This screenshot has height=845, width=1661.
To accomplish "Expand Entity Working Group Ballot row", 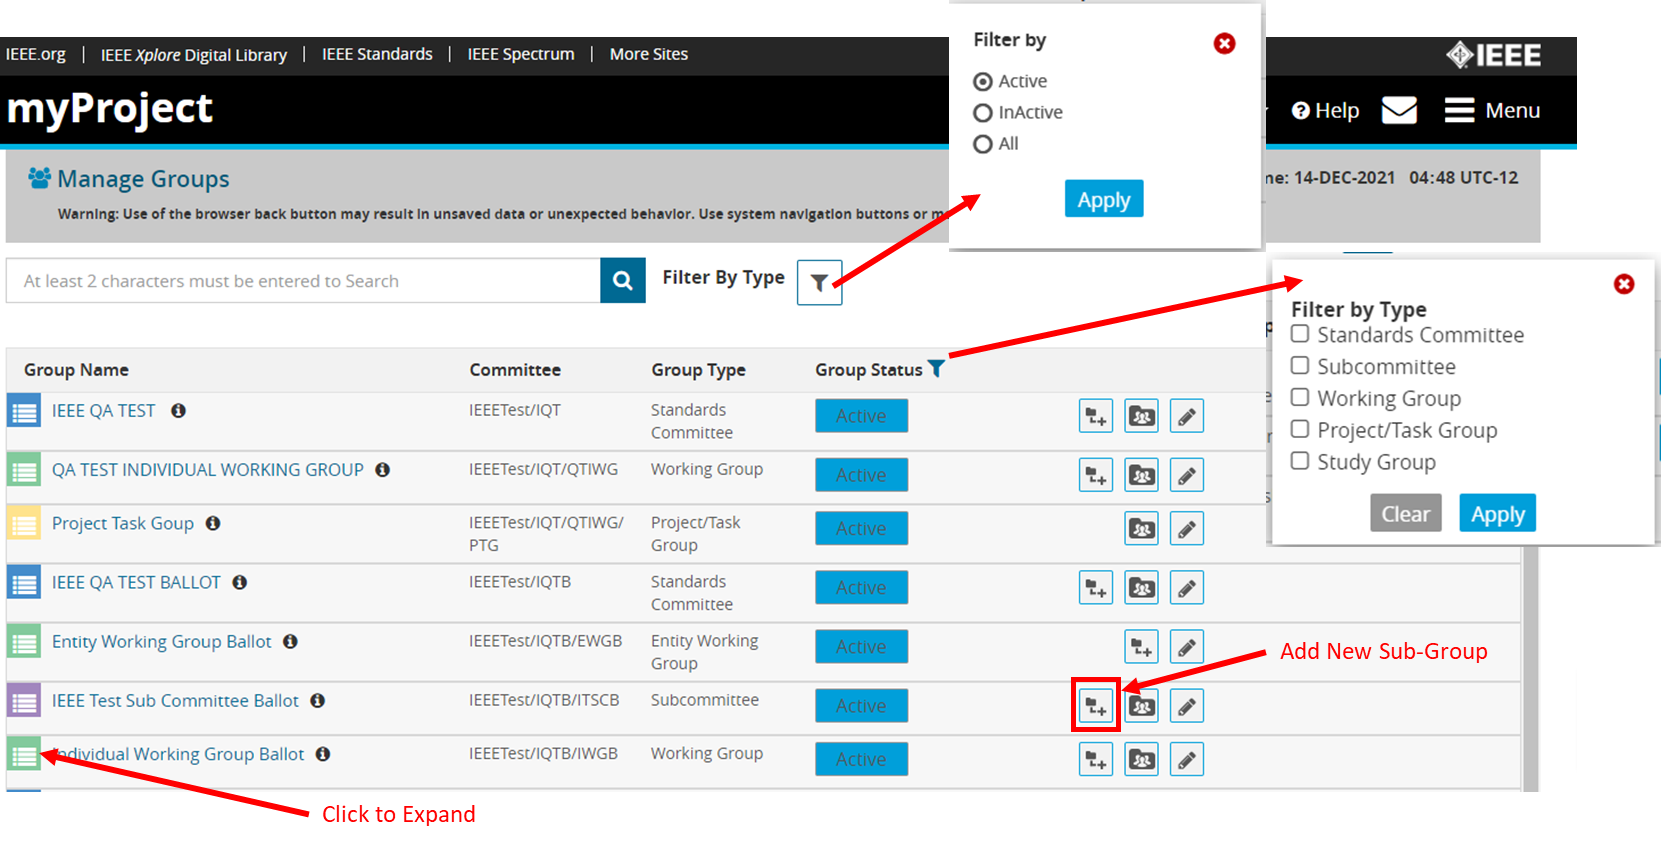I will tap(24, 641).
